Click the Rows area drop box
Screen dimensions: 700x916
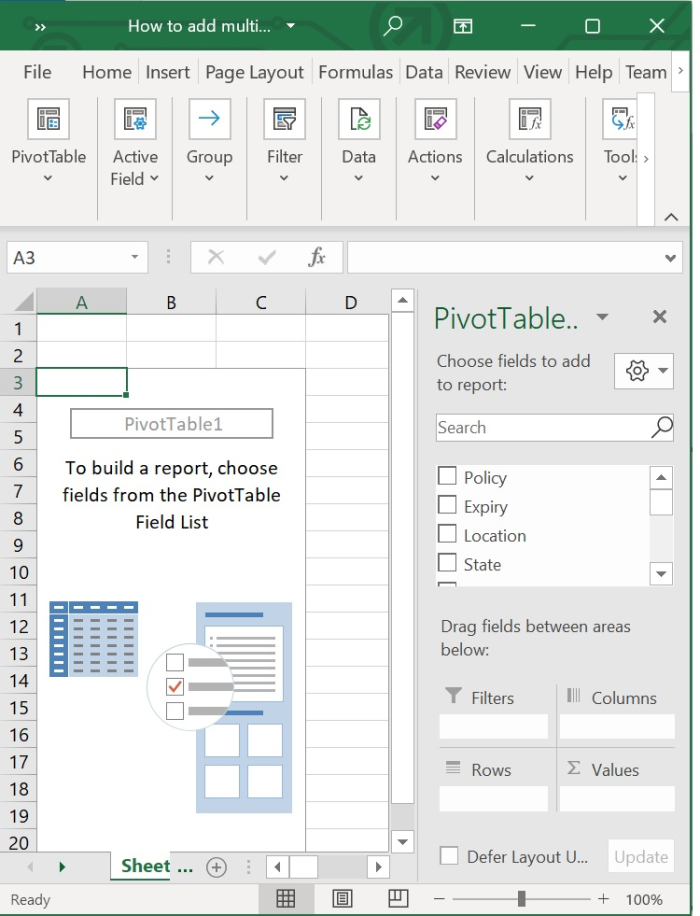coord(494,798)
